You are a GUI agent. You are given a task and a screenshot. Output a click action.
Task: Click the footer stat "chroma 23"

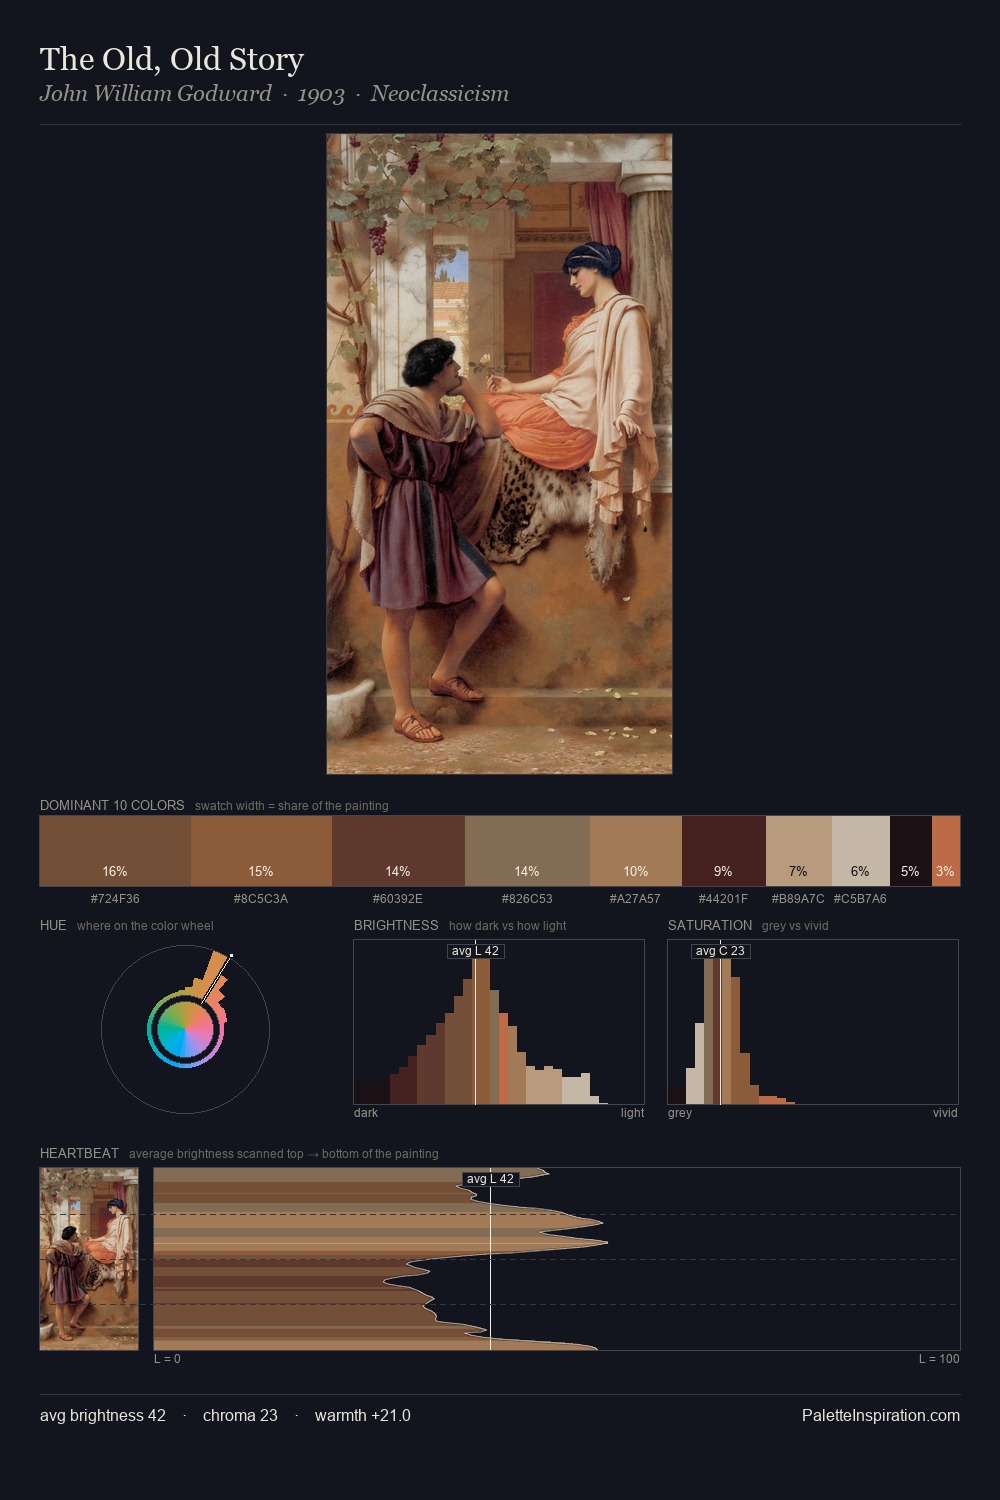pyautogui.click(x=240, y=1415)
